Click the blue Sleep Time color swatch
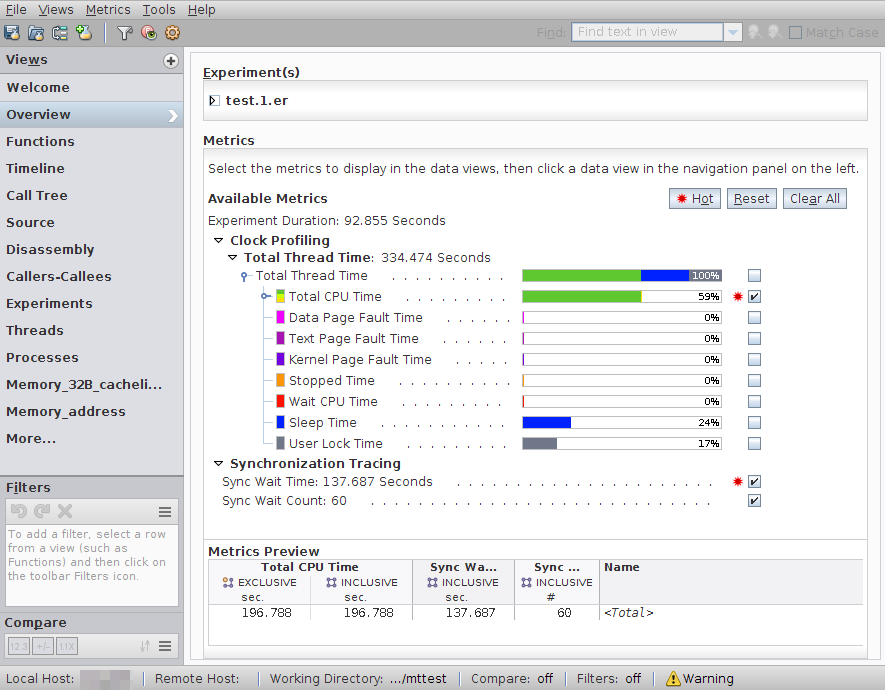This screenshot has height=690, width=885. 280,423
